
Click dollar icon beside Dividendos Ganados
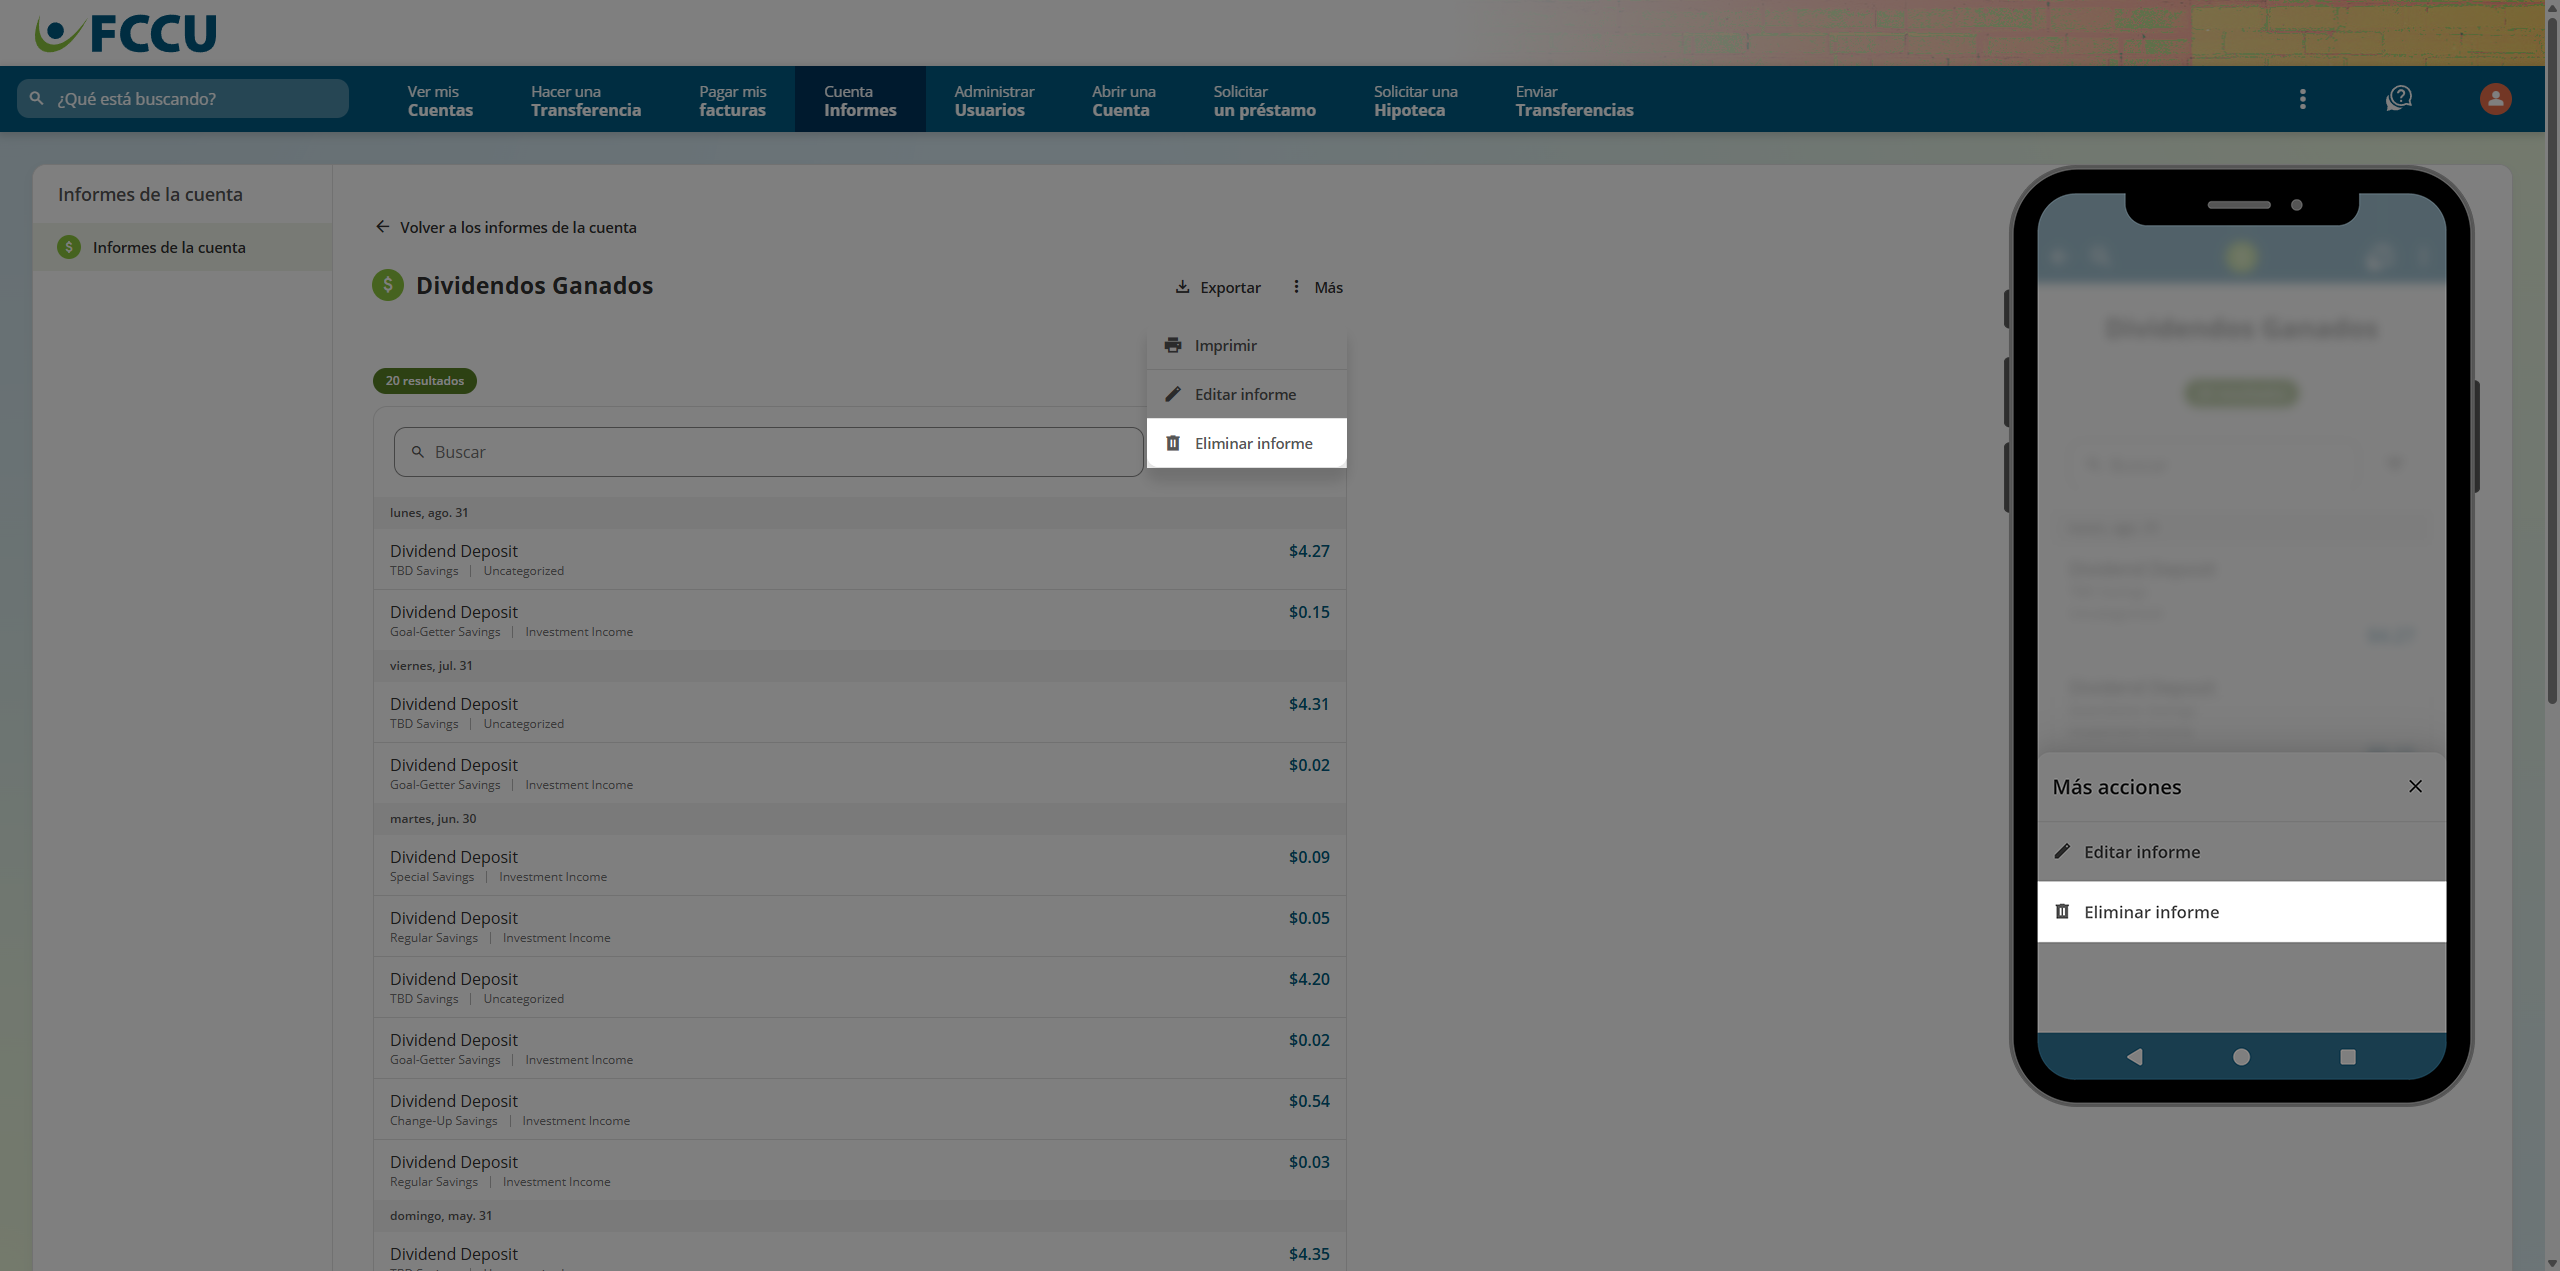(388, 285)
